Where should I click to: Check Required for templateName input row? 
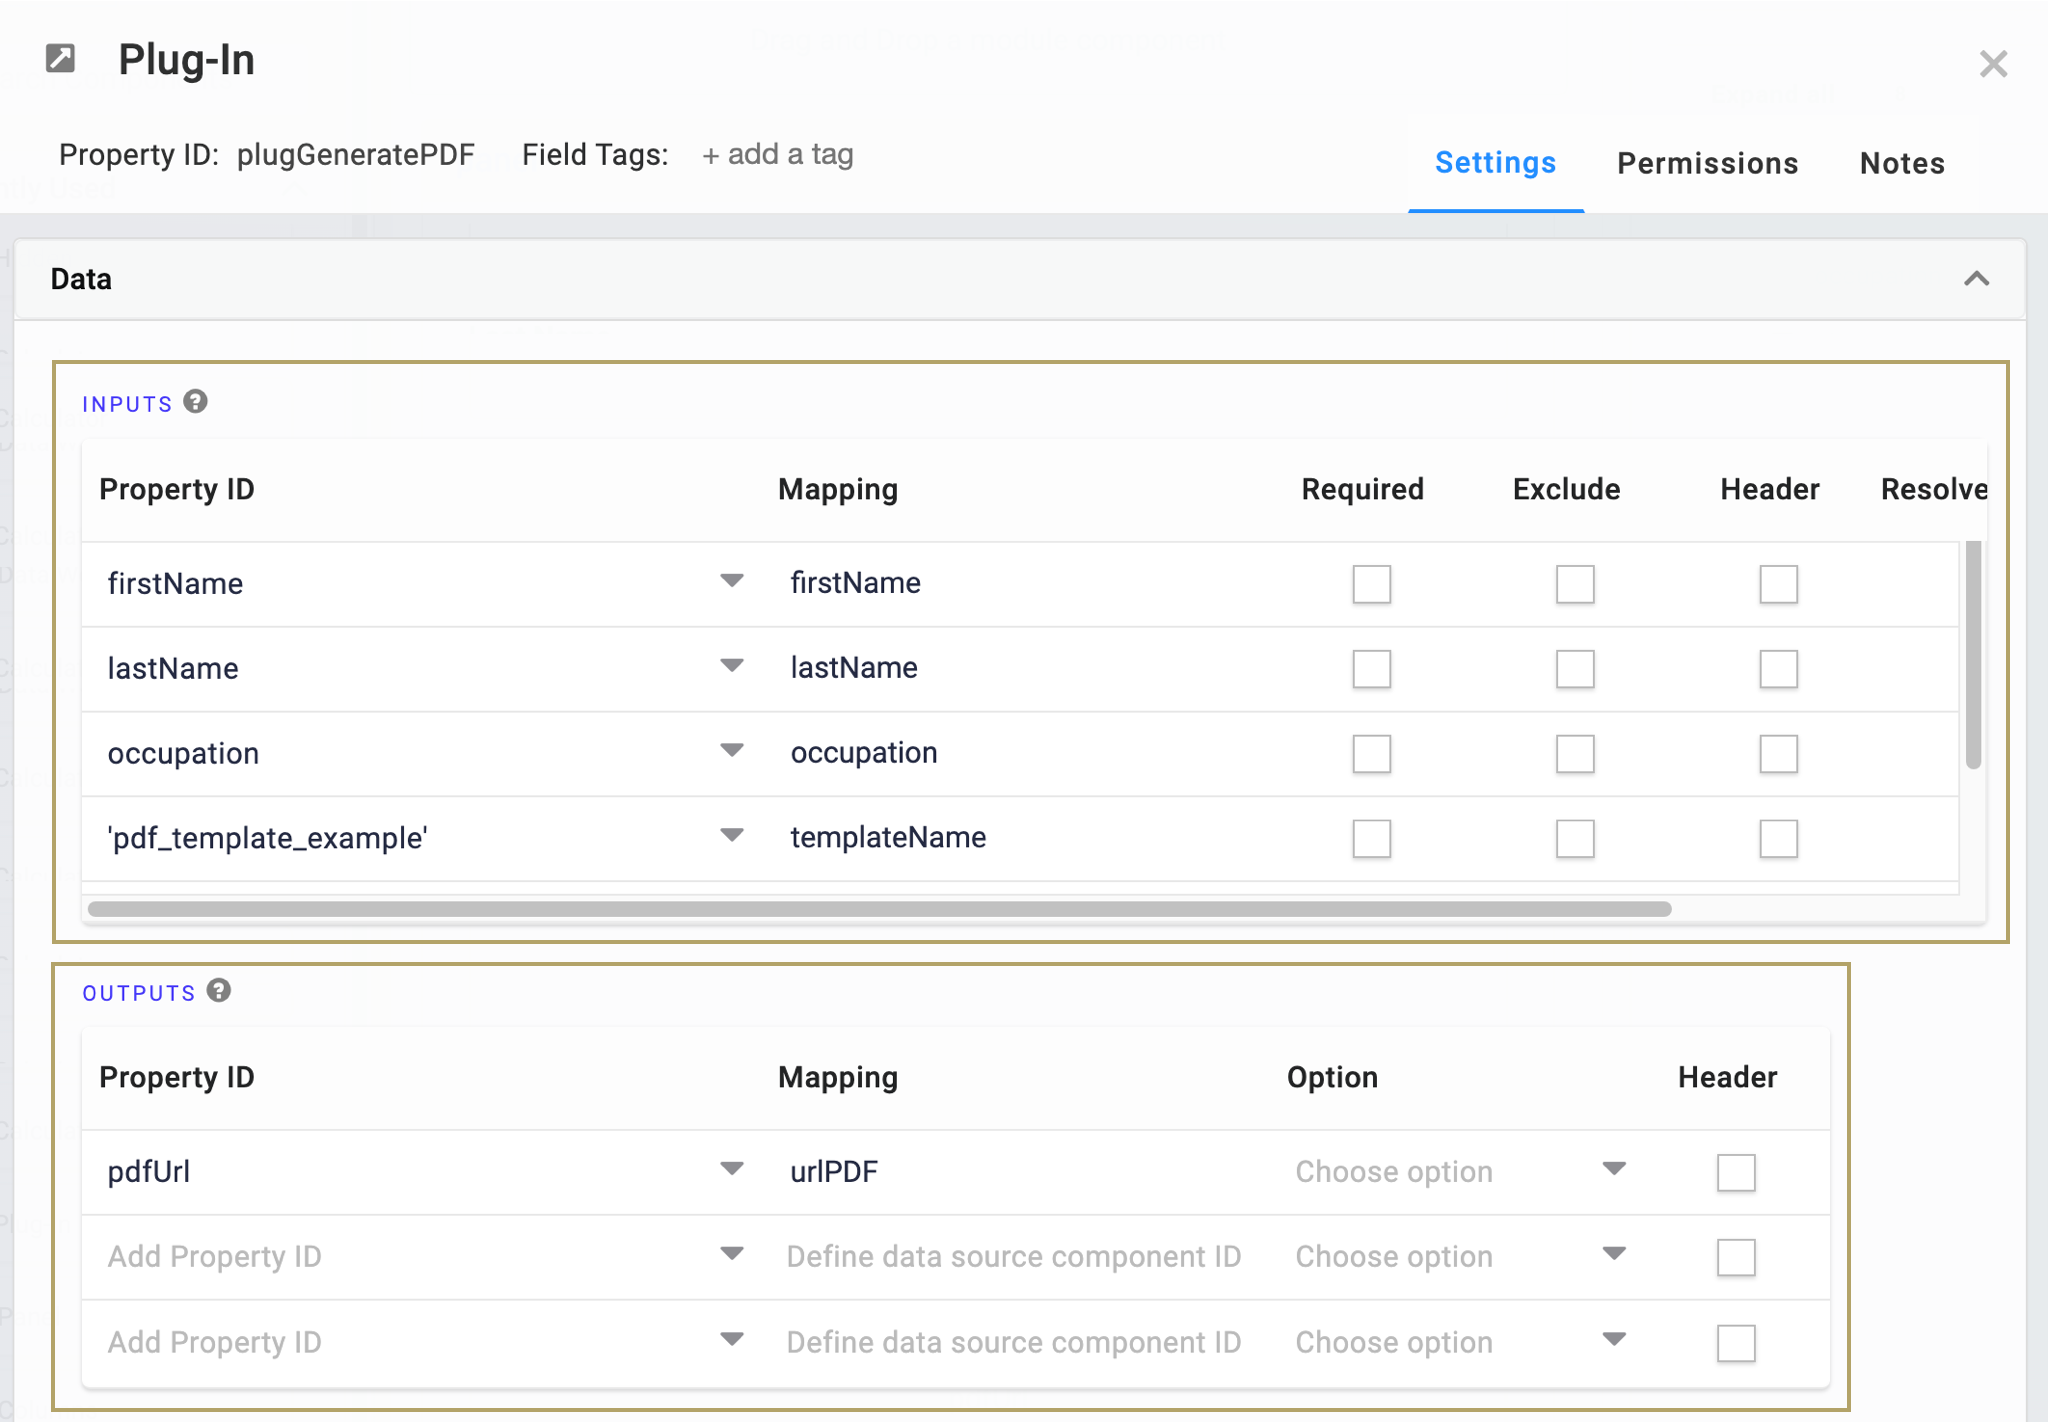[x=1371, y=839]
